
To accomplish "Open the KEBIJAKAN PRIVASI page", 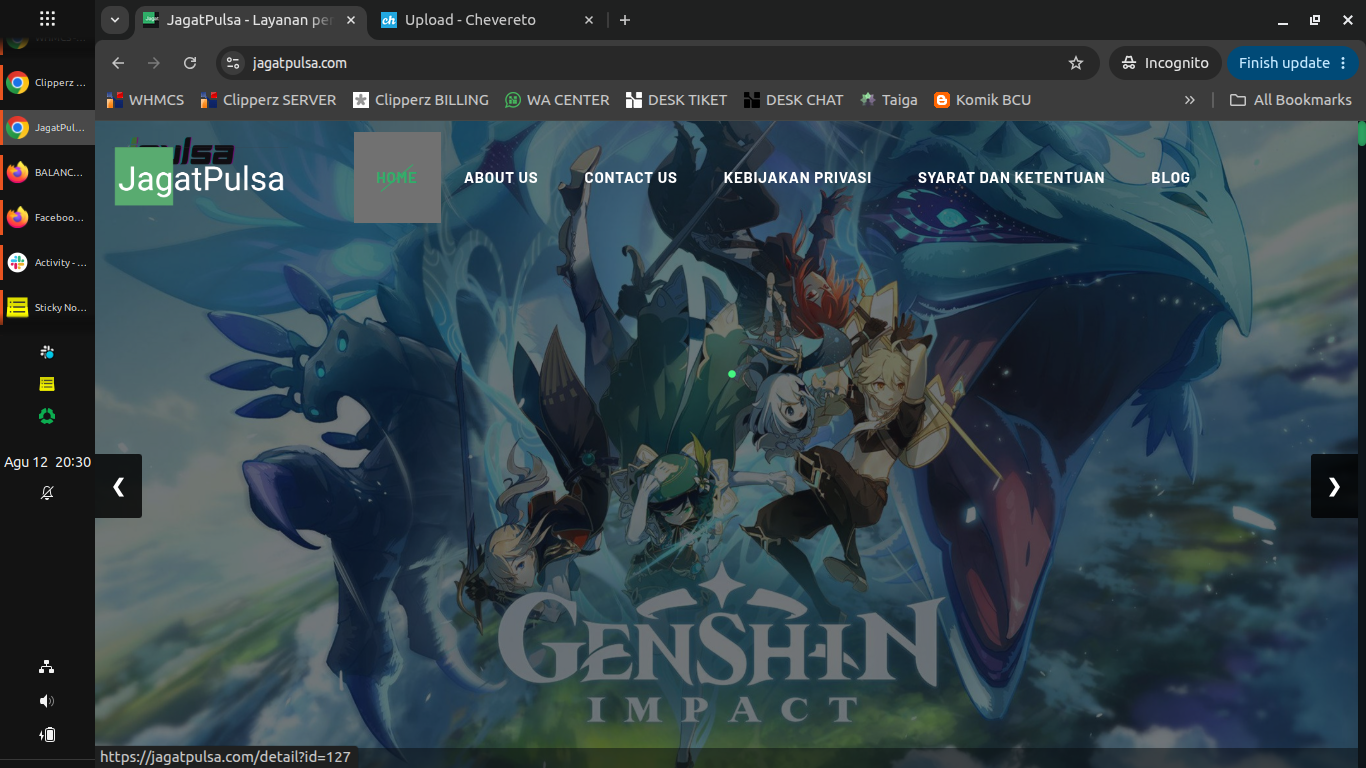I will pos(798,178).
